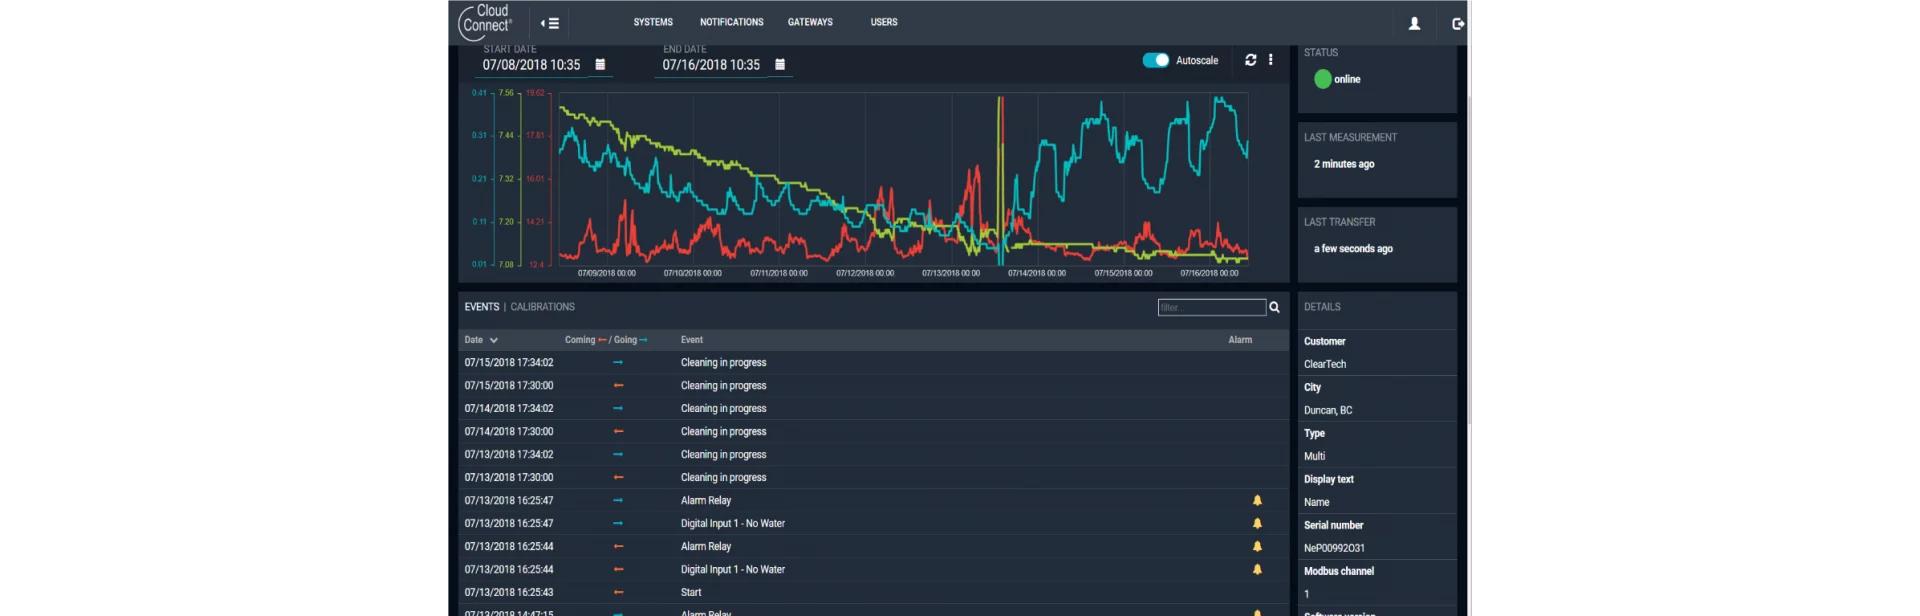
Task: Click the 'Name' display text value
Action: coord(1317,502)
